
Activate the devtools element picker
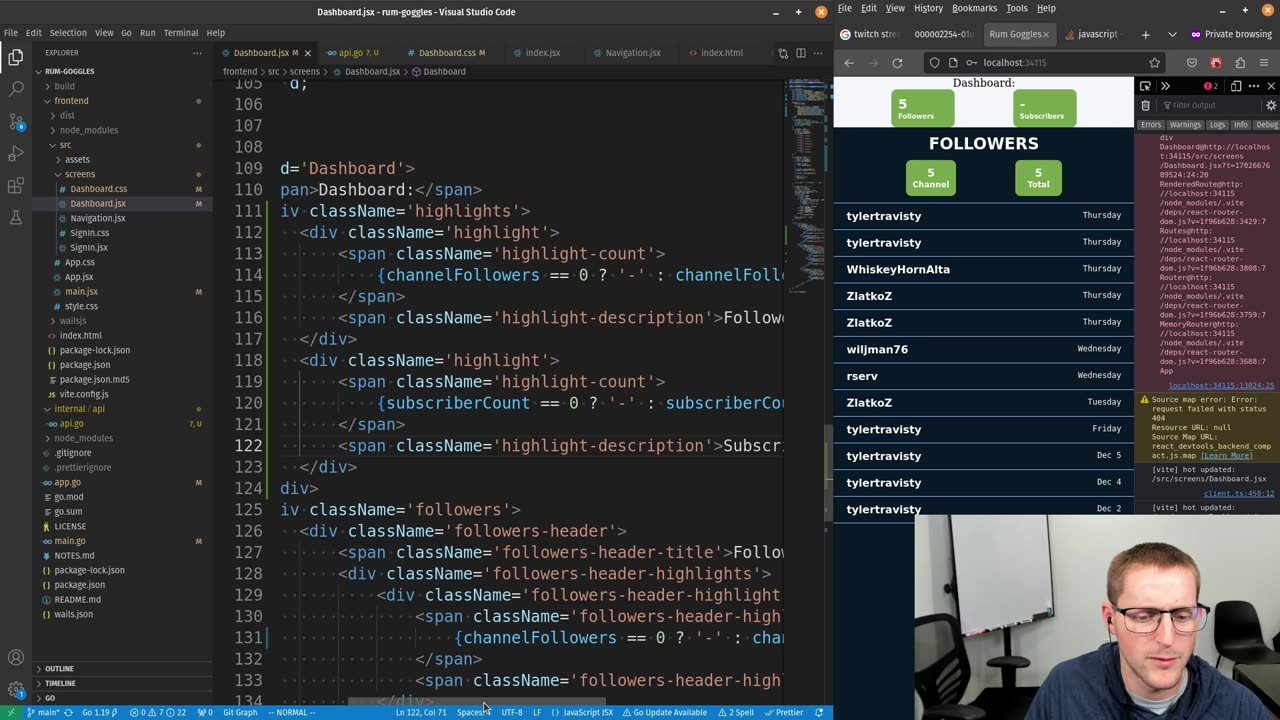(x=1146, y=86)
